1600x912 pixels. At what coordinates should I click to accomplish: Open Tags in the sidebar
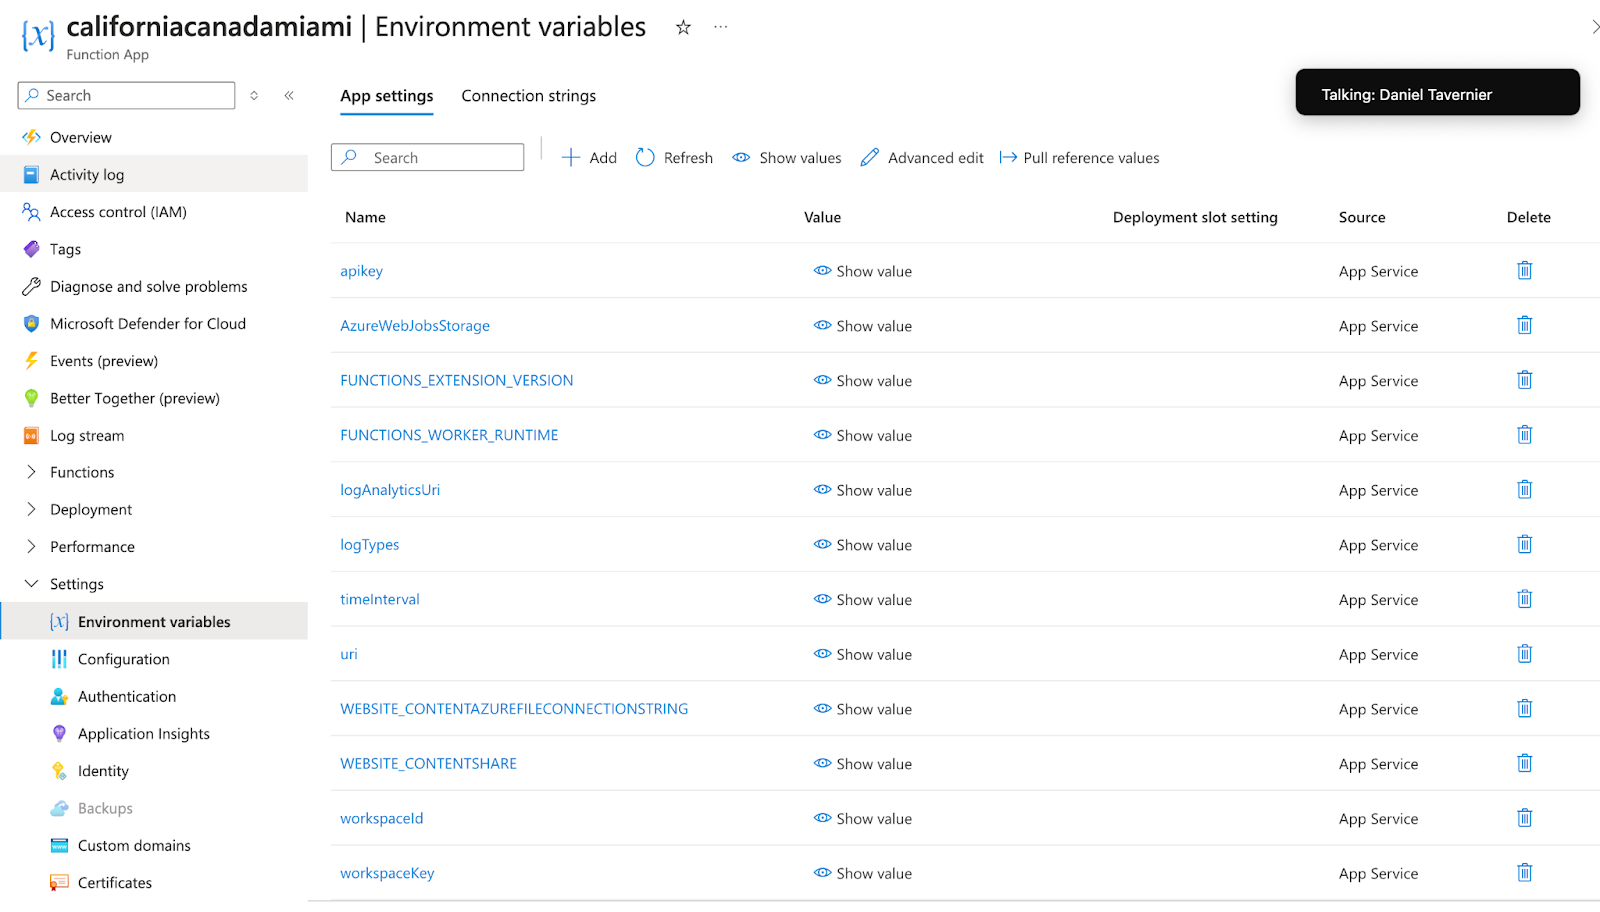point(65,249)
